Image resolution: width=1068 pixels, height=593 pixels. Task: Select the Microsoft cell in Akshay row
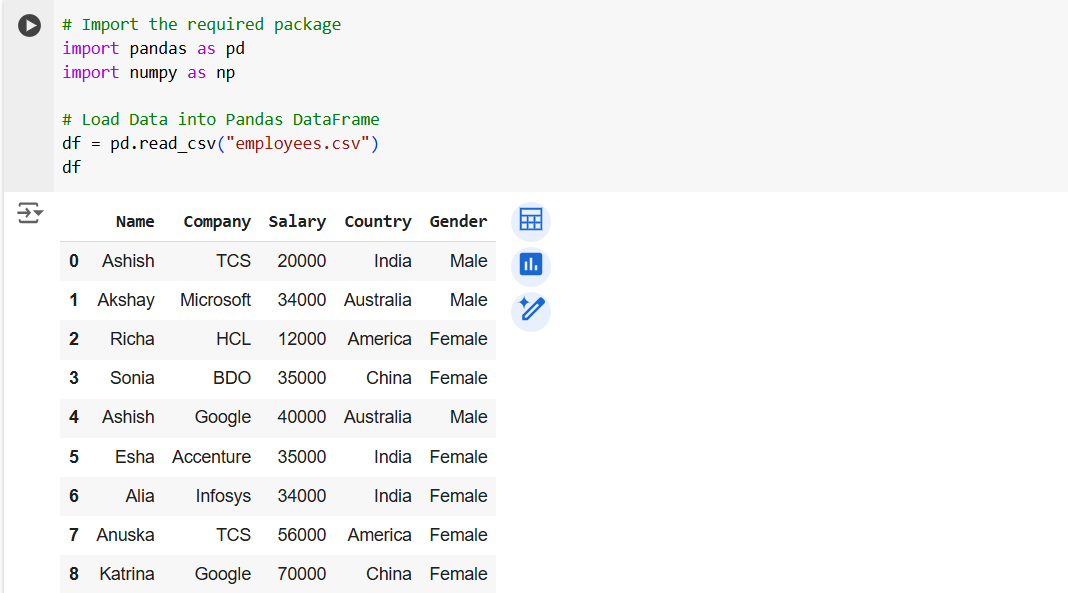pos(215,300)
